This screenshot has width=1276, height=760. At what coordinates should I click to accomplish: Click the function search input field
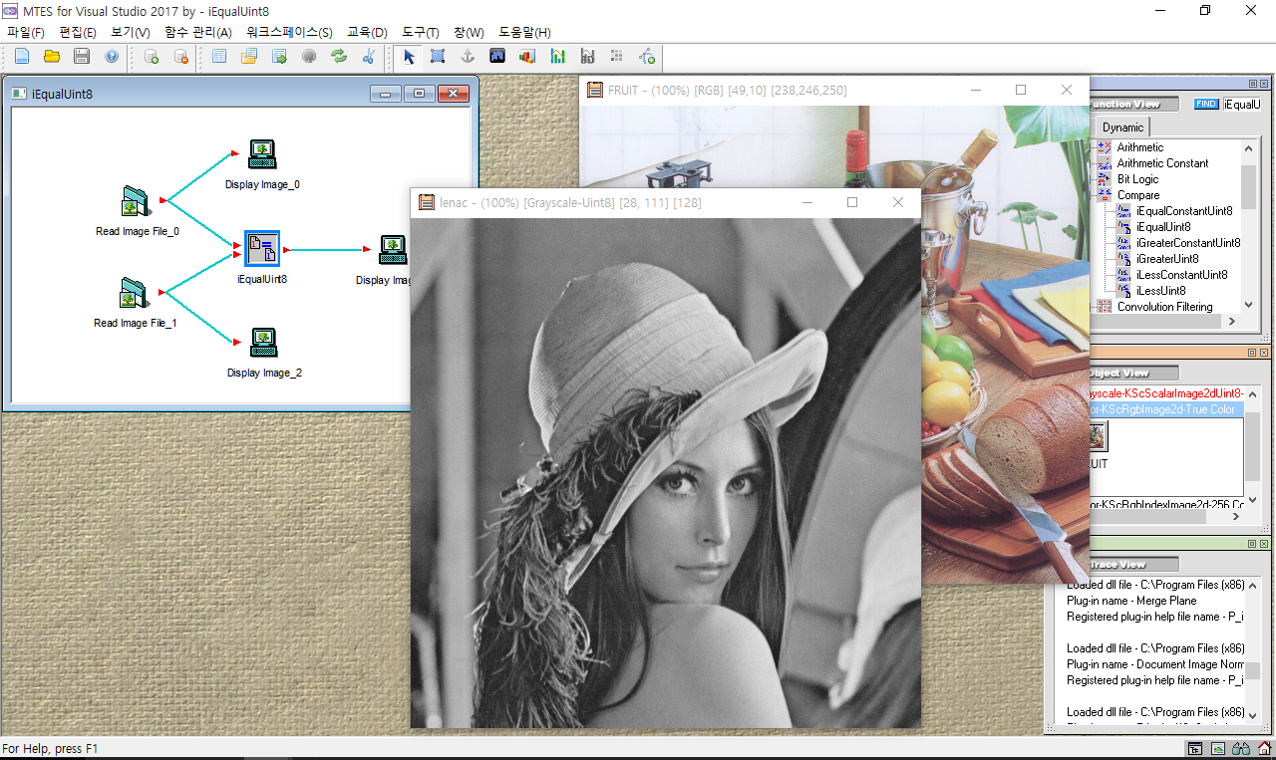pyautogui.click(x=1242, y=104)
